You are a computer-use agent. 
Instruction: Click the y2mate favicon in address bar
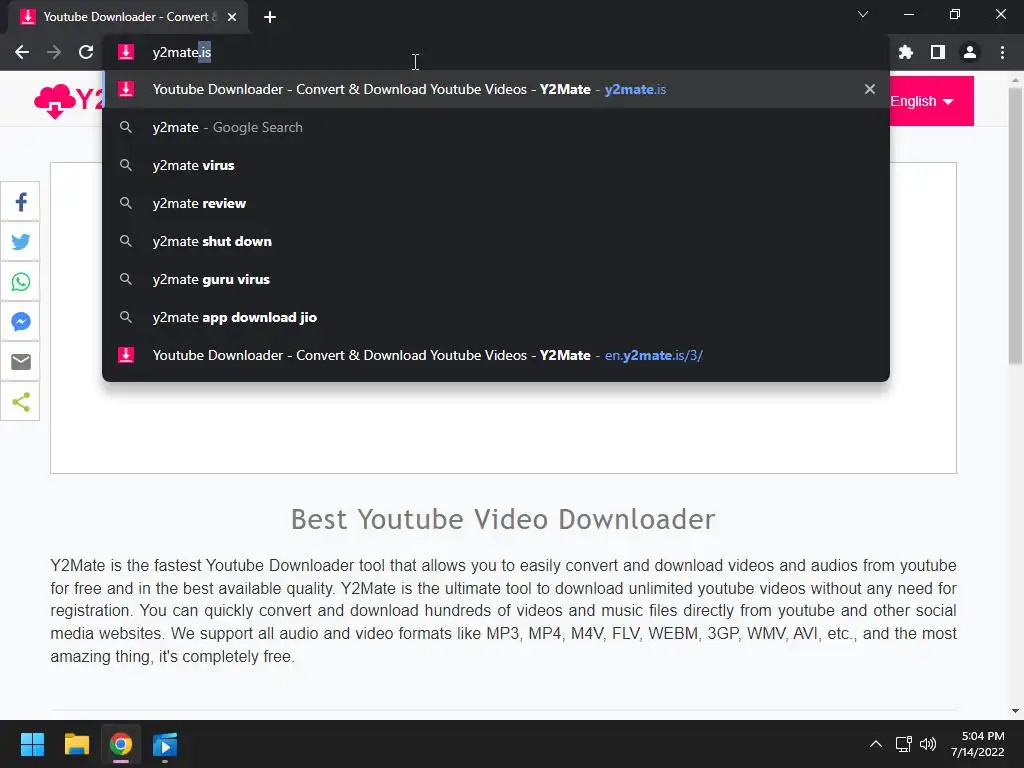(126, 52)
